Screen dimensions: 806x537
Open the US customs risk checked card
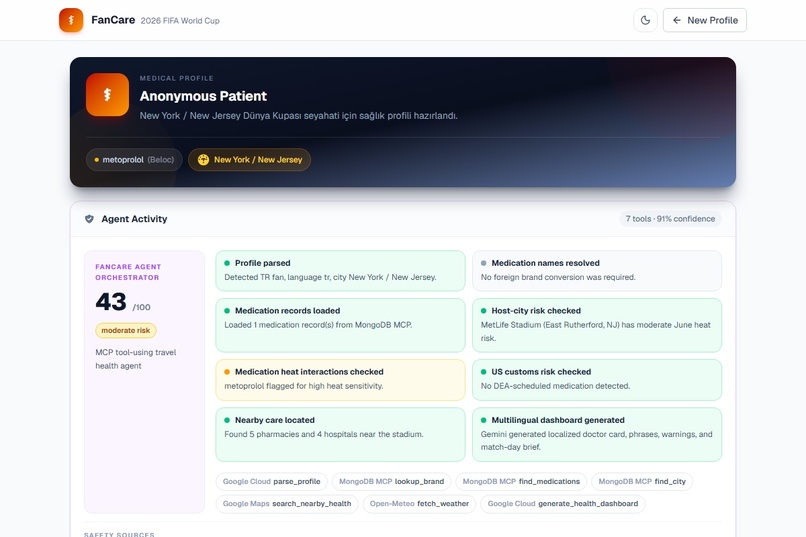pos(597,380)
